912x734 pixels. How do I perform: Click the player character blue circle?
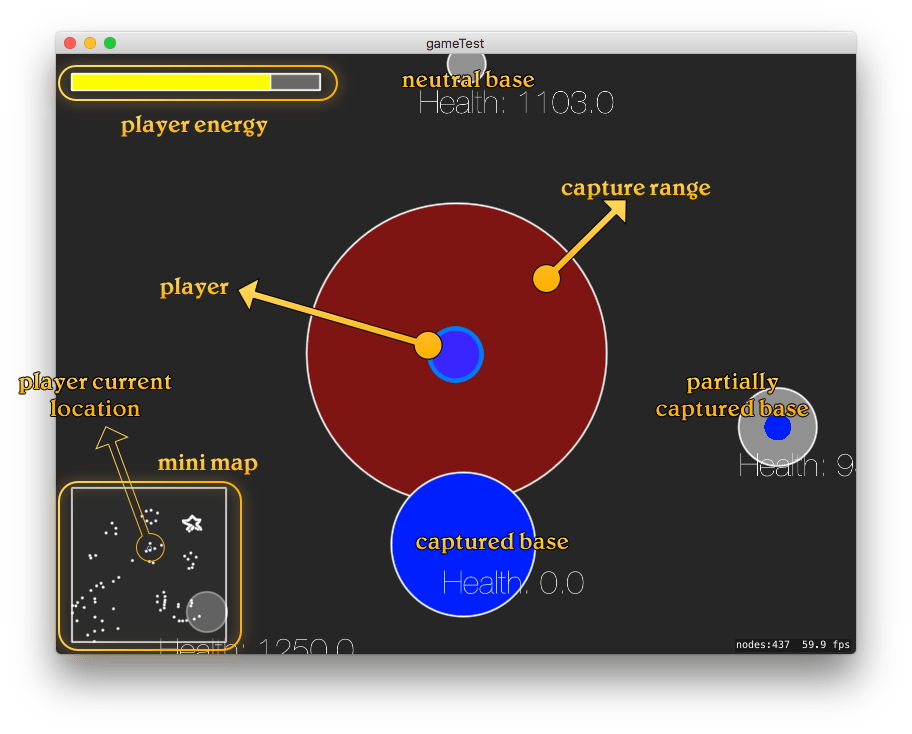click(x=455, y=355)
